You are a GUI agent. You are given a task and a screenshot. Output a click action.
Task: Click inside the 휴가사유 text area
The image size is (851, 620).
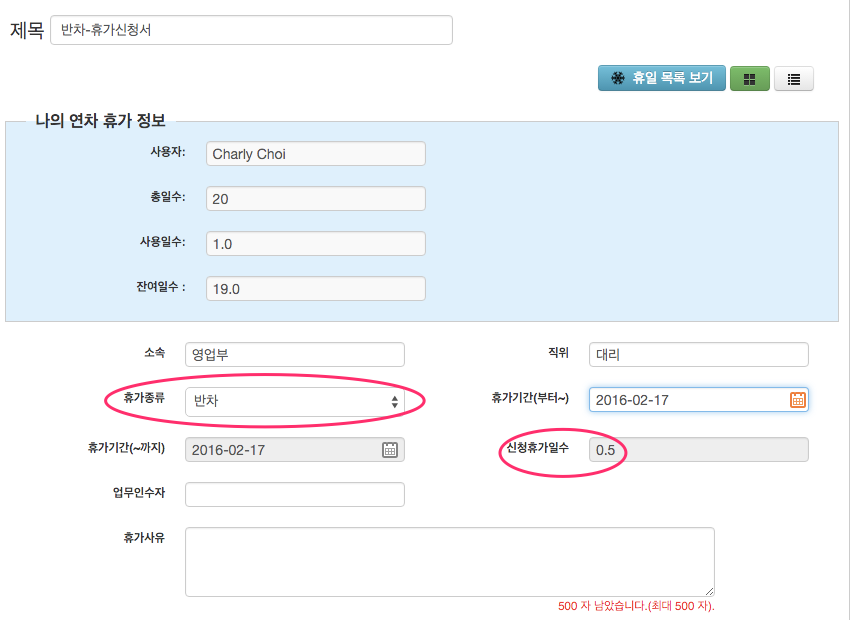pyautogui.click(x=450, y=562)
